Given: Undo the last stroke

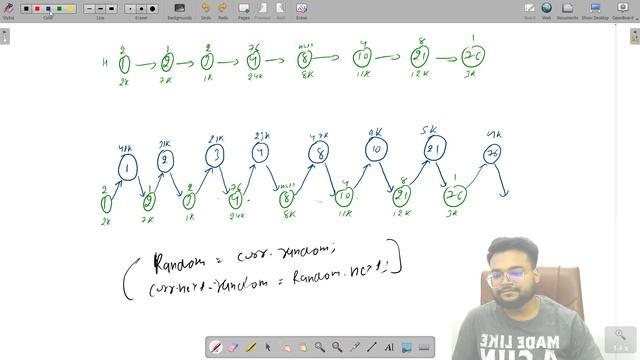Looking at the screenshot, I should point(206,11).
